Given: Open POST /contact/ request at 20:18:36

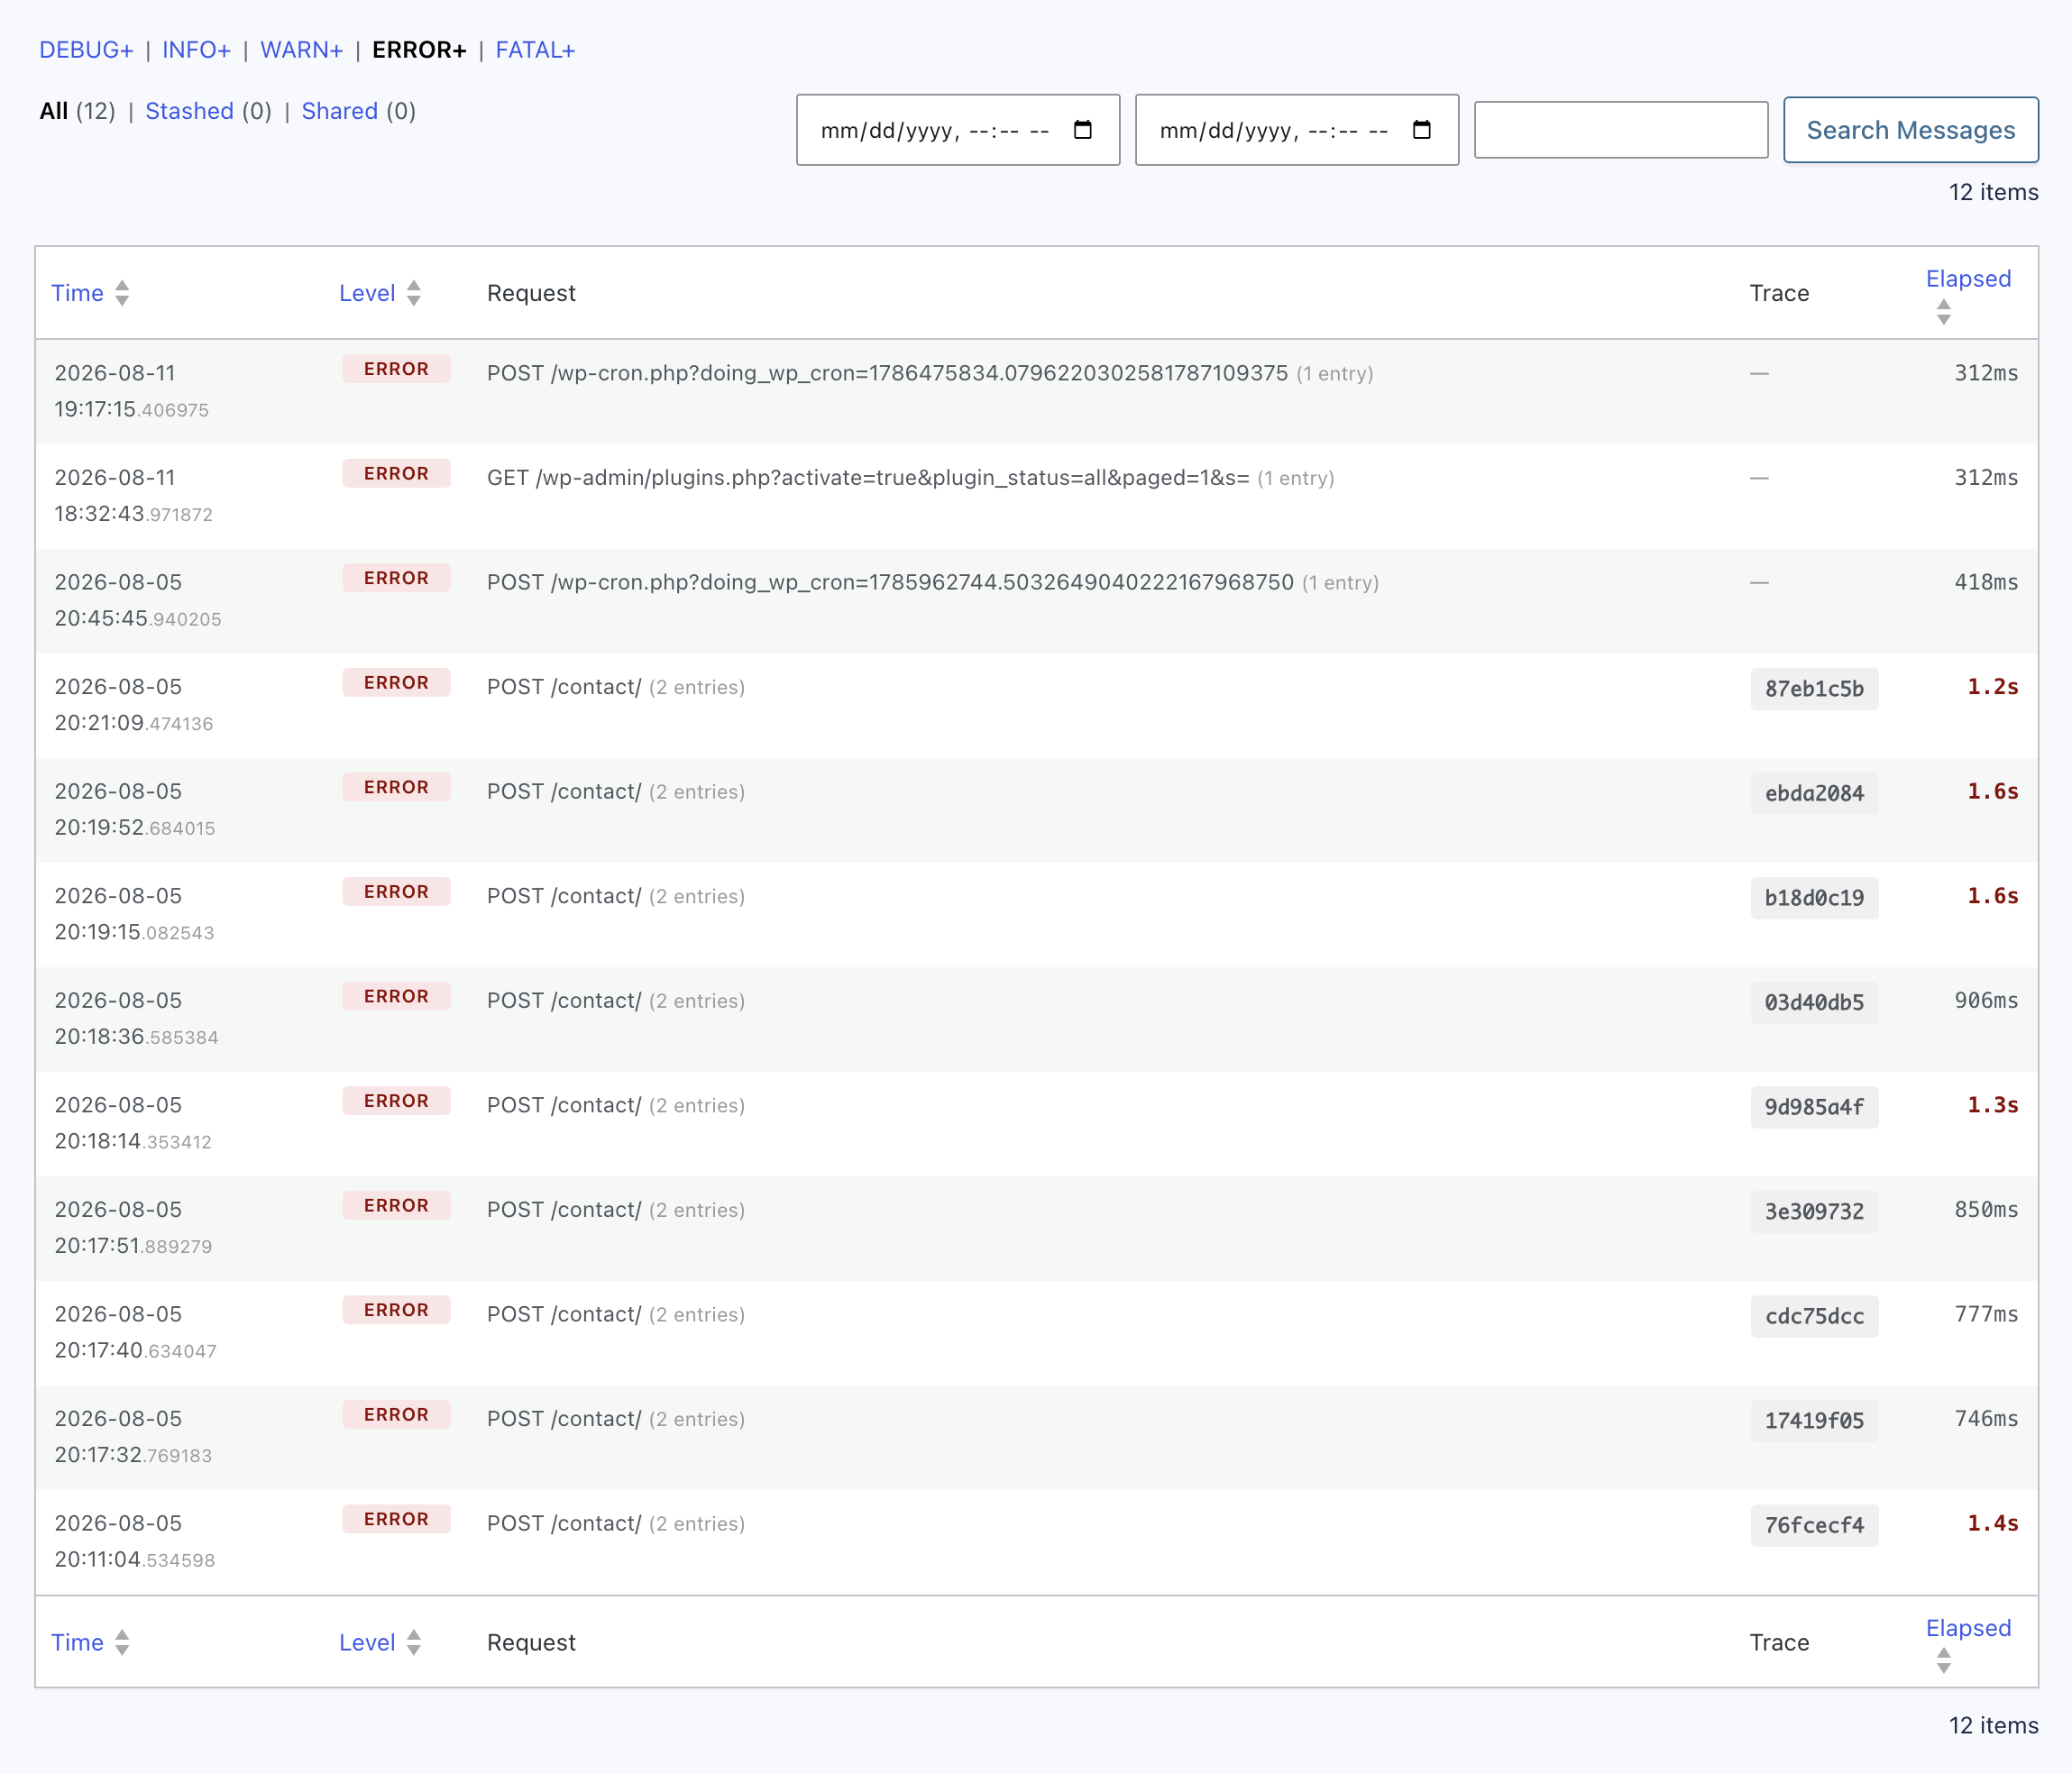Looking at the screenshot, I should coord(564,1000).
